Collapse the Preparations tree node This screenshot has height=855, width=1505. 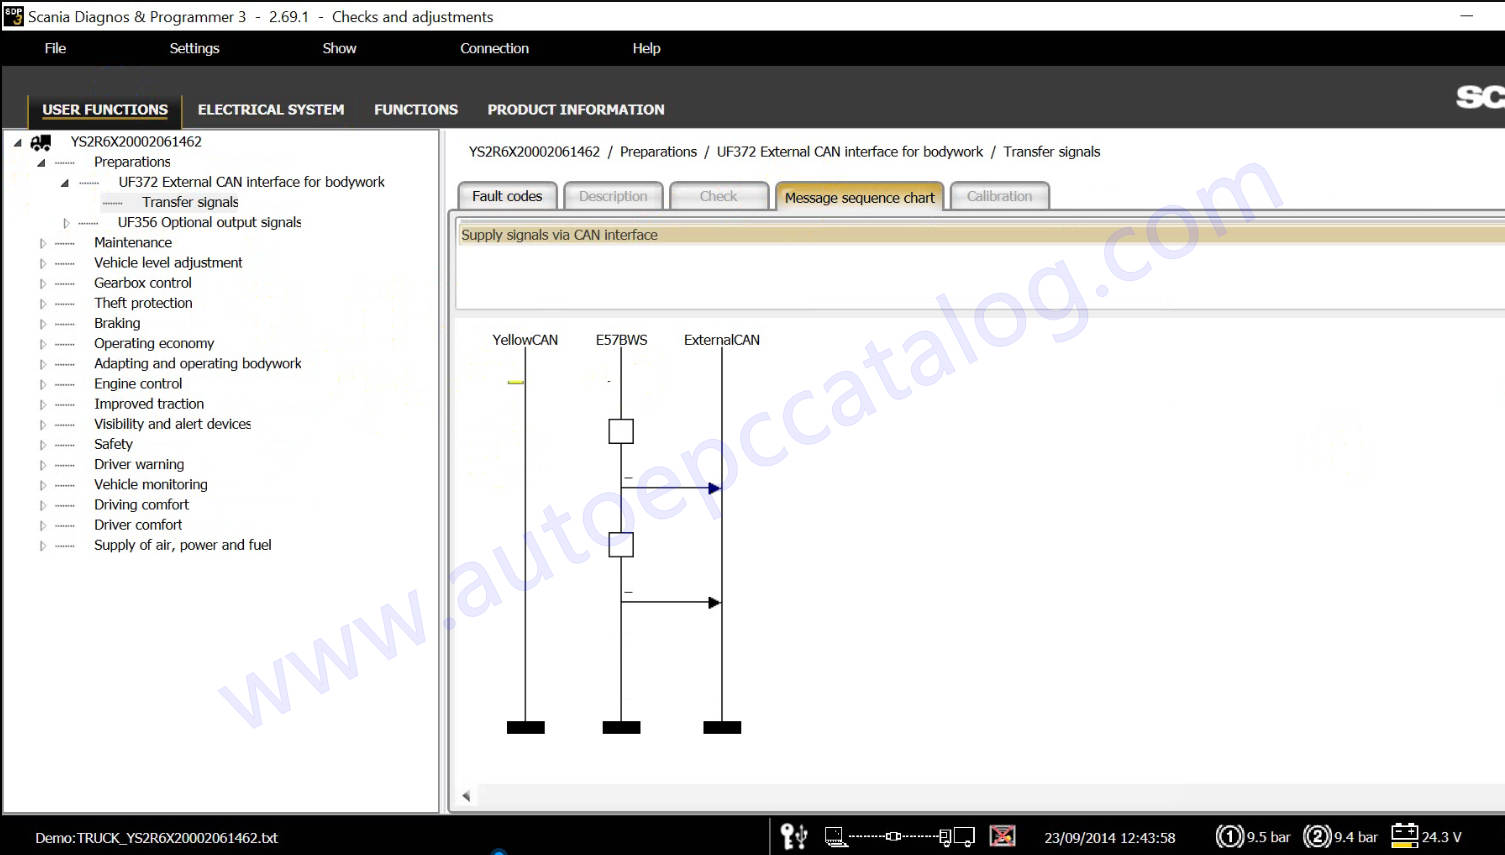pyautogui.click(x=42, y=163)
